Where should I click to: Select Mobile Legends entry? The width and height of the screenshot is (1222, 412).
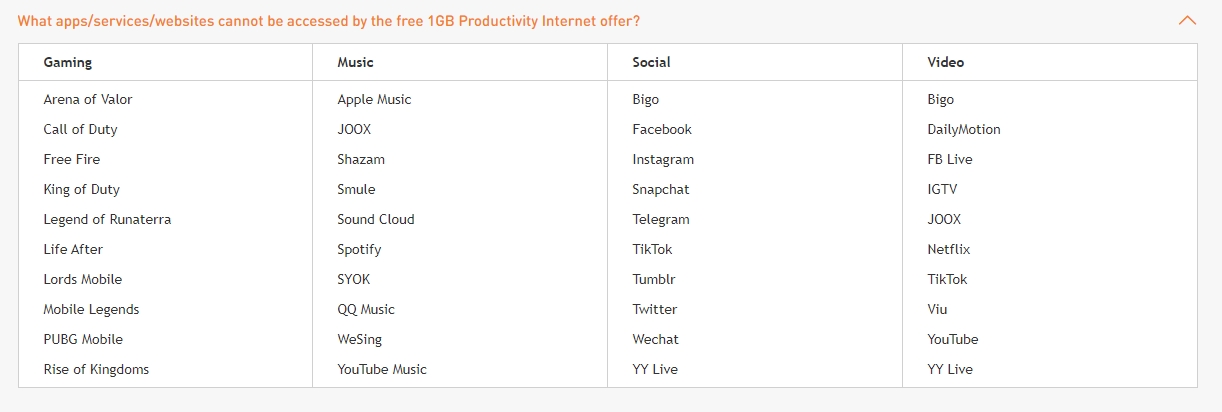click(x=91, y=309)
